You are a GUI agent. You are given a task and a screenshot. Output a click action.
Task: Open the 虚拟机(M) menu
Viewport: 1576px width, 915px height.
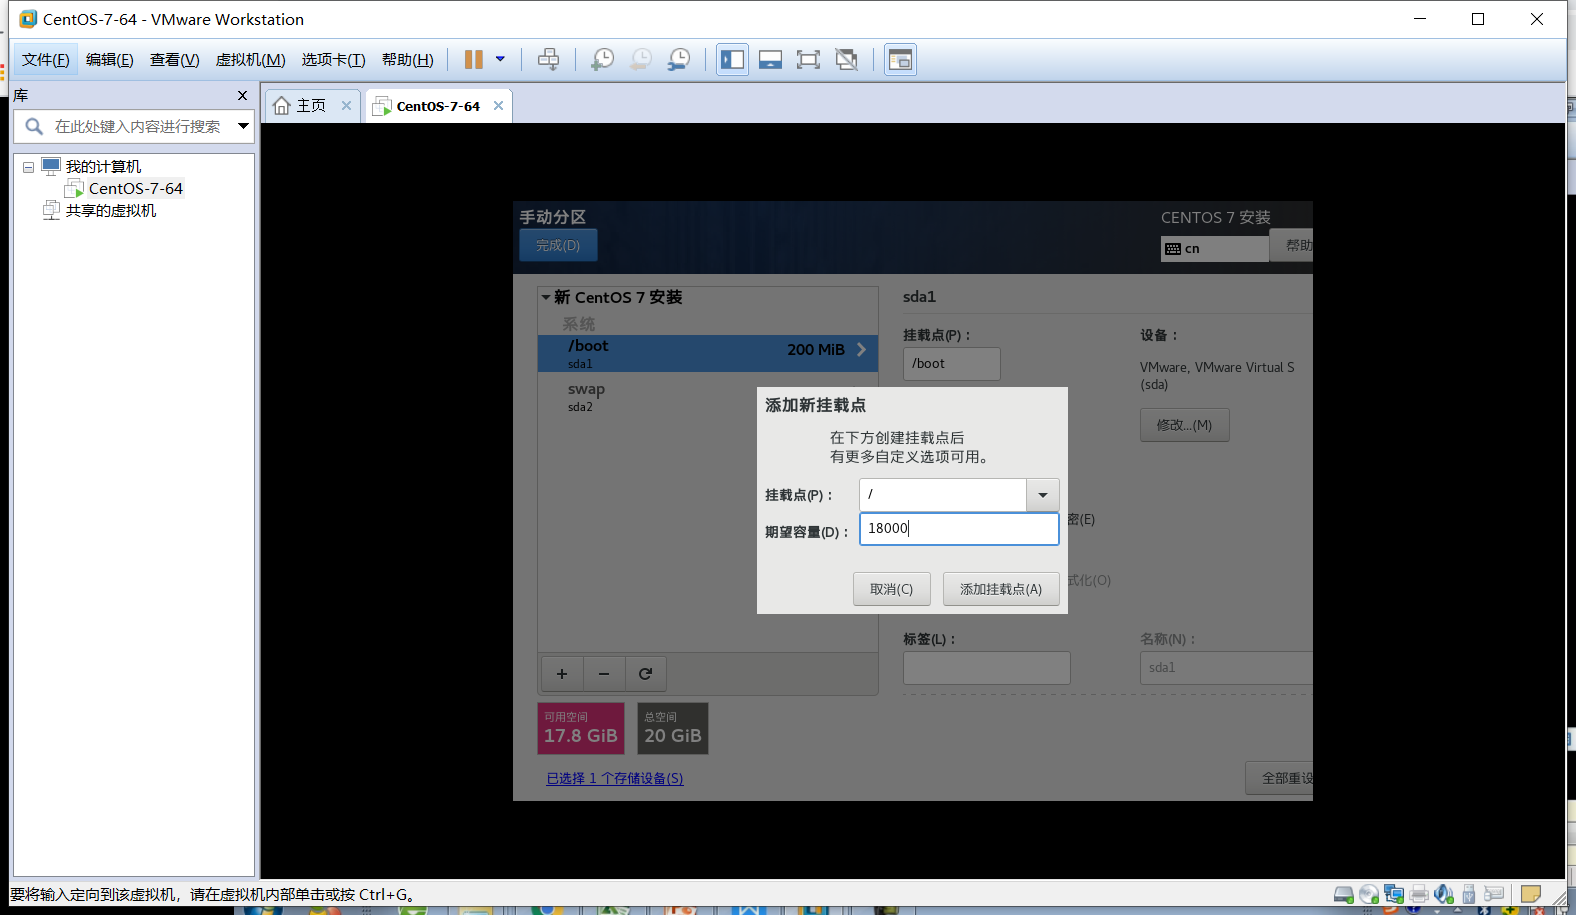(251, 60)
